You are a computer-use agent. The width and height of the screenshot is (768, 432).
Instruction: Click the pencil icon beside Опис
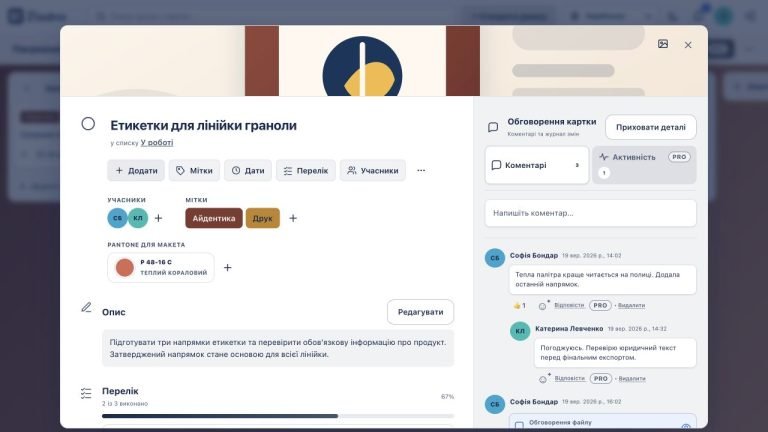[86, 308]
